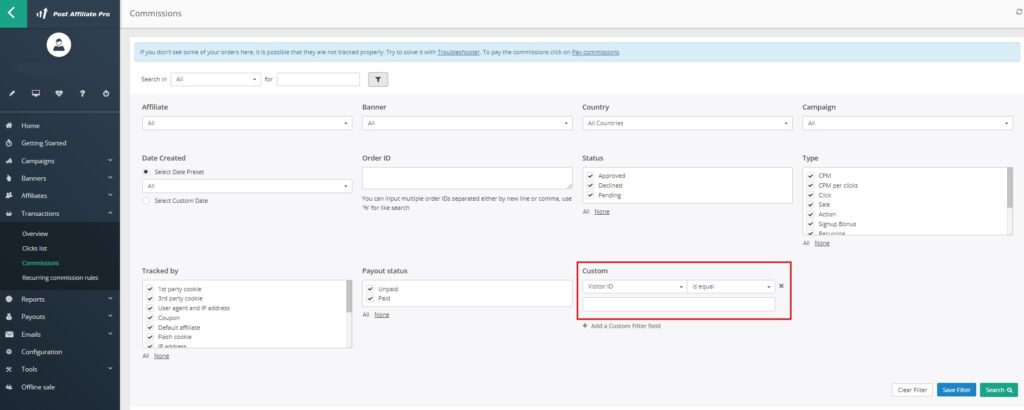Viewport: 1024px width, 410px height.
Task: Select the Select Custom Date radio button
Action: (146, 200)
